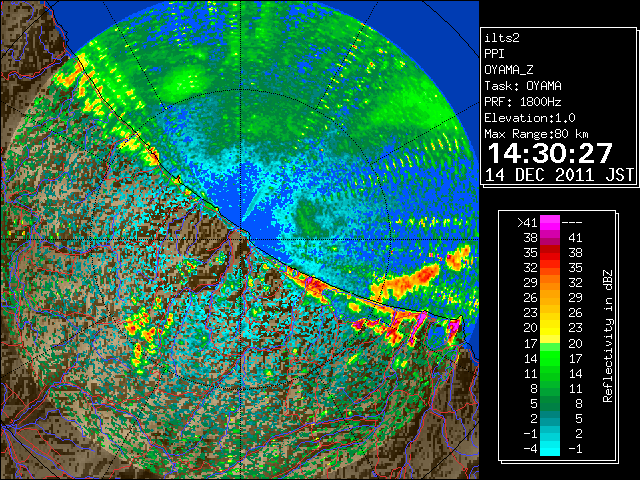640x480 pixels.
Task: Click the '>41' legend label
Action: 527,223
